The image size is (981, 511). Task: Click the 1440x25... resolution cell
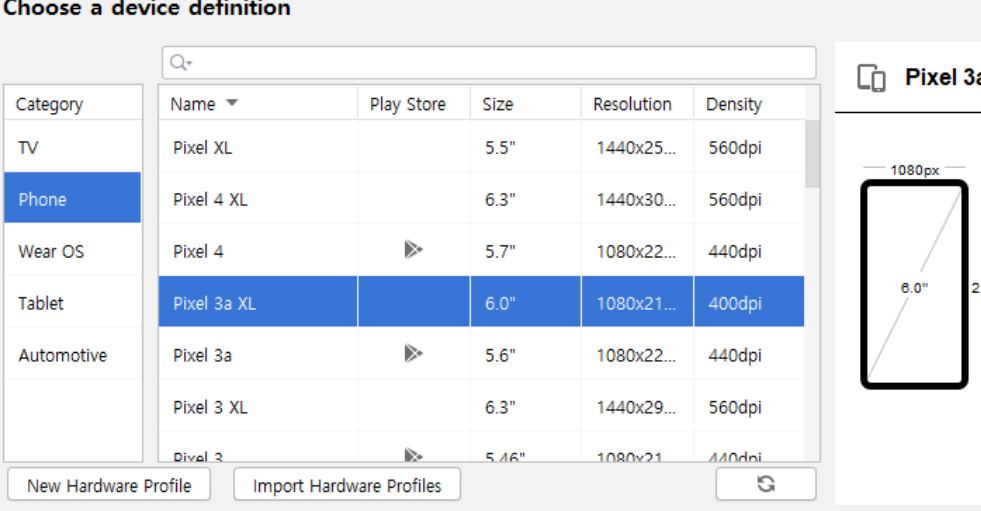638,148
